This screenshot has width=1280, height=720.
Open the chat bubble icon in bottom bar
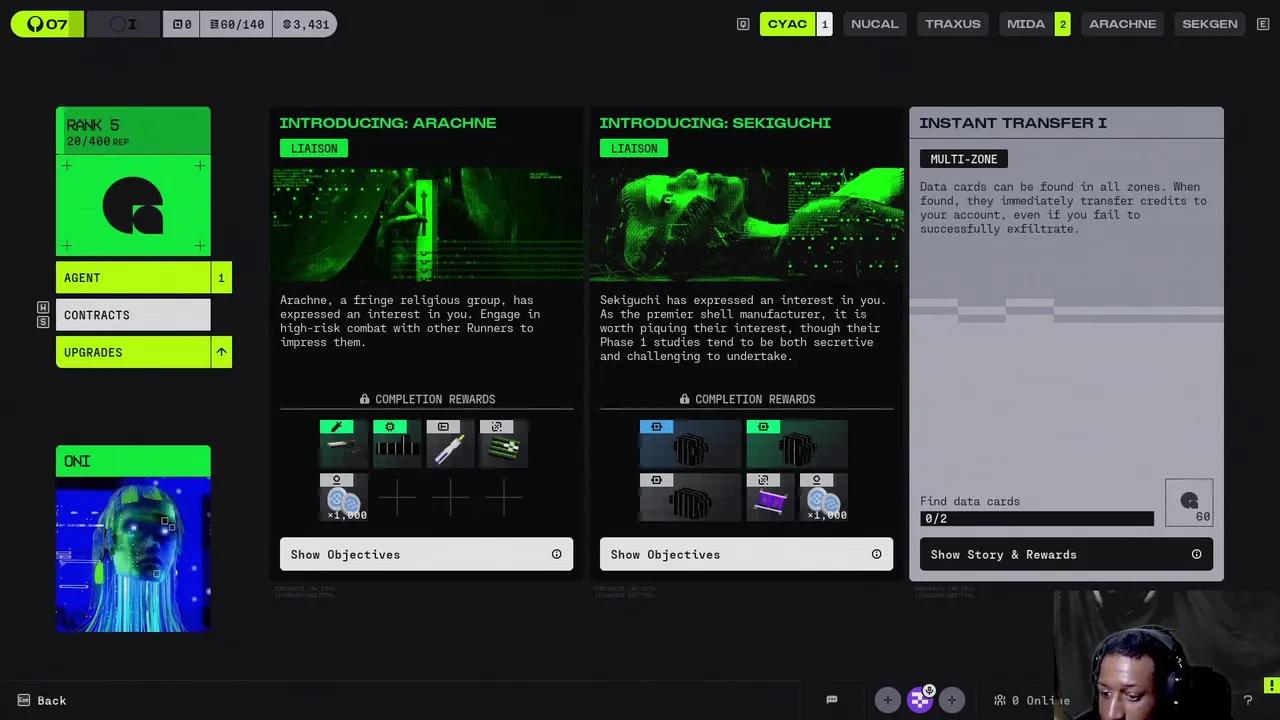point(831,700)
